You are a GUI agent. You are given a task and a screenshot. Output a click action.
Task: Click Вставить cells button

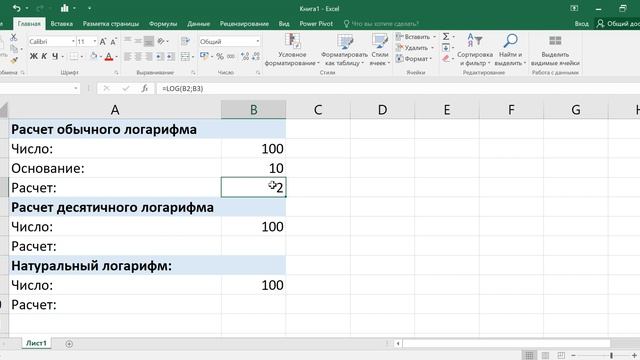click(416, 37)
